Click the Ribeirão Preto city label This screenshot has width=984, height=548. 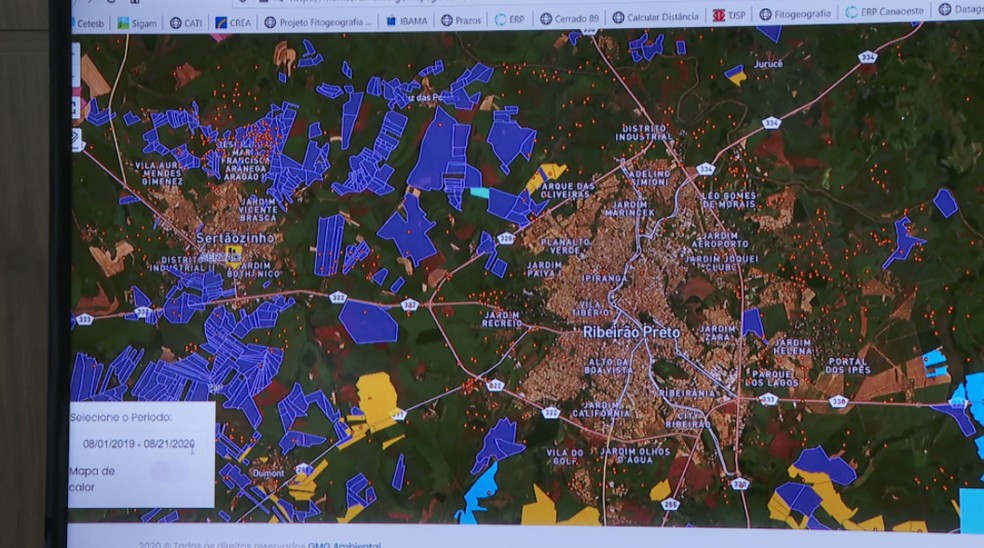(x=631, y=332)
